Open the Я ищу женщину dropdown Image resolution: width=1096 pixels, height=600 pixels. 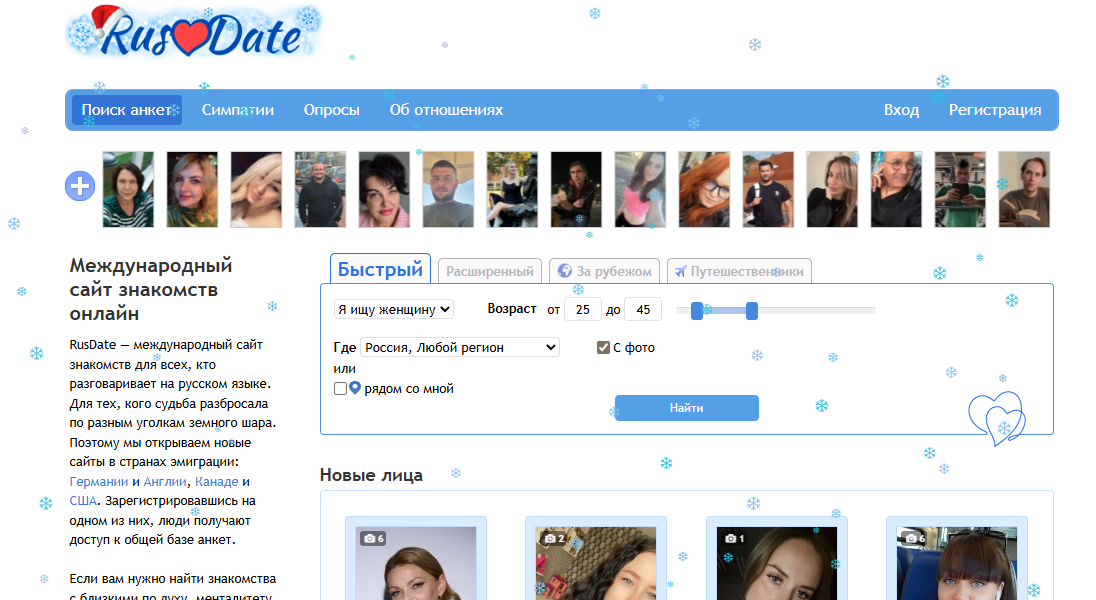pyautogui.click(x=394, y=310)
